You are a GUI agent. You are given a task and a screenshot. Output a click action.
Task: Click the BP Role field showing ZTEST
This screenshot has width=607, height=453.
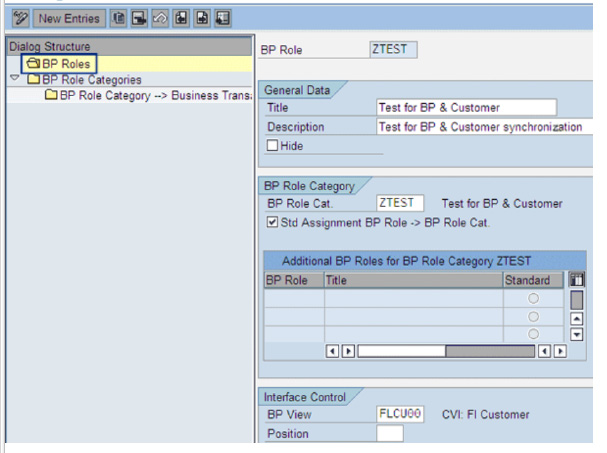[x=393, y=50]
